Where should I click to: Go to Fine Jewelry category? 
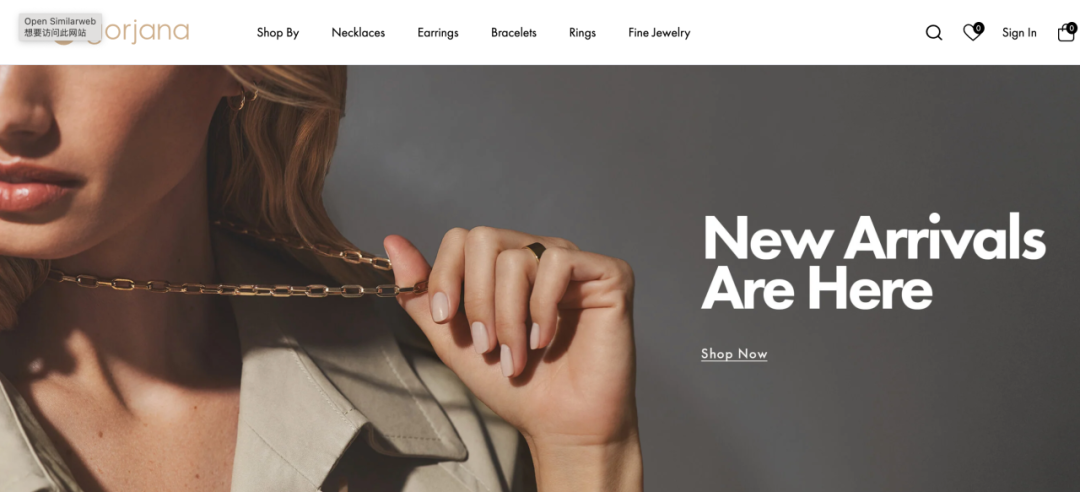[x=659, y=32]
